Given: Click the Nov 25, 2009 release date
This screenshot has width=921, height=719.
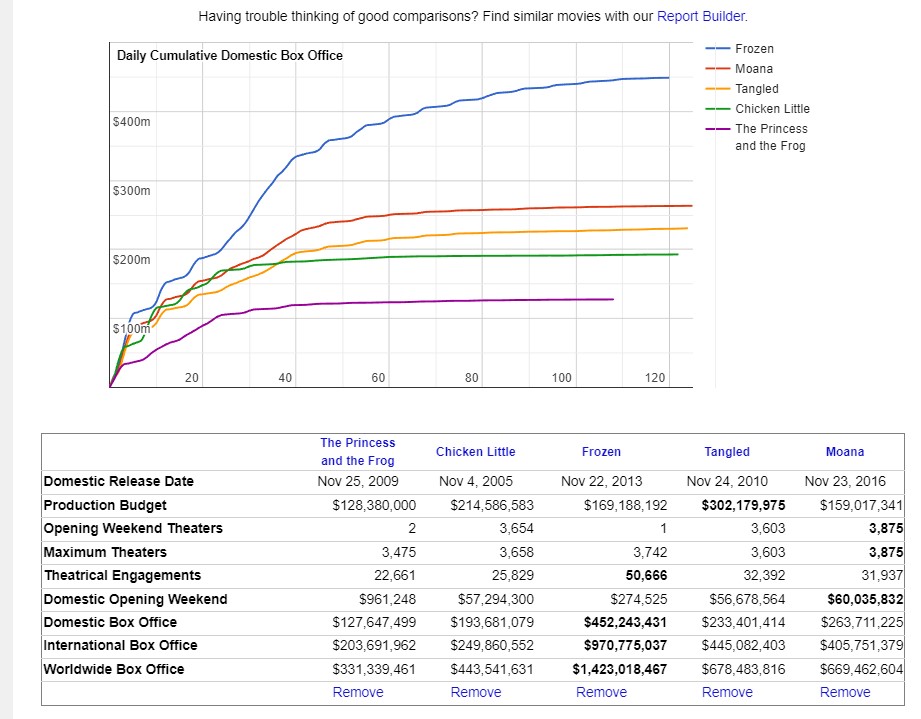Looking at the screenshot, I should coord(358,481).
